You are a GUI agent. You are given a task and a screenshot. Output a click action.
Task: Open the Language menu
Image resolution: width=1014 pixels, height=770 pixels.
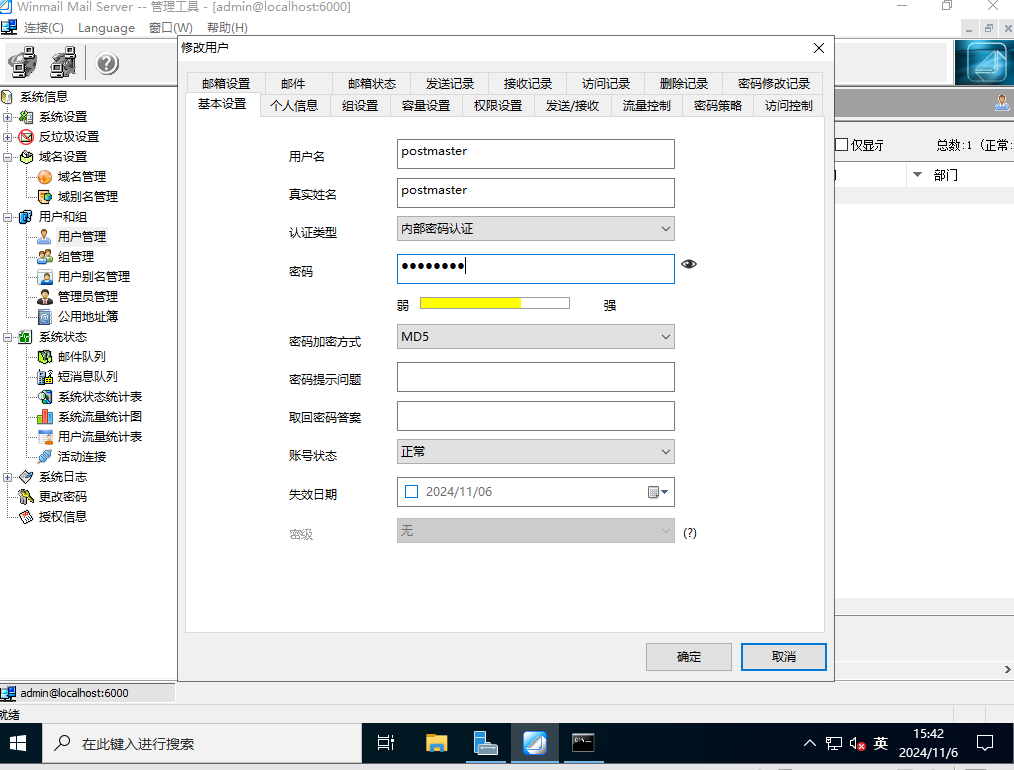(x=106, y=28)
